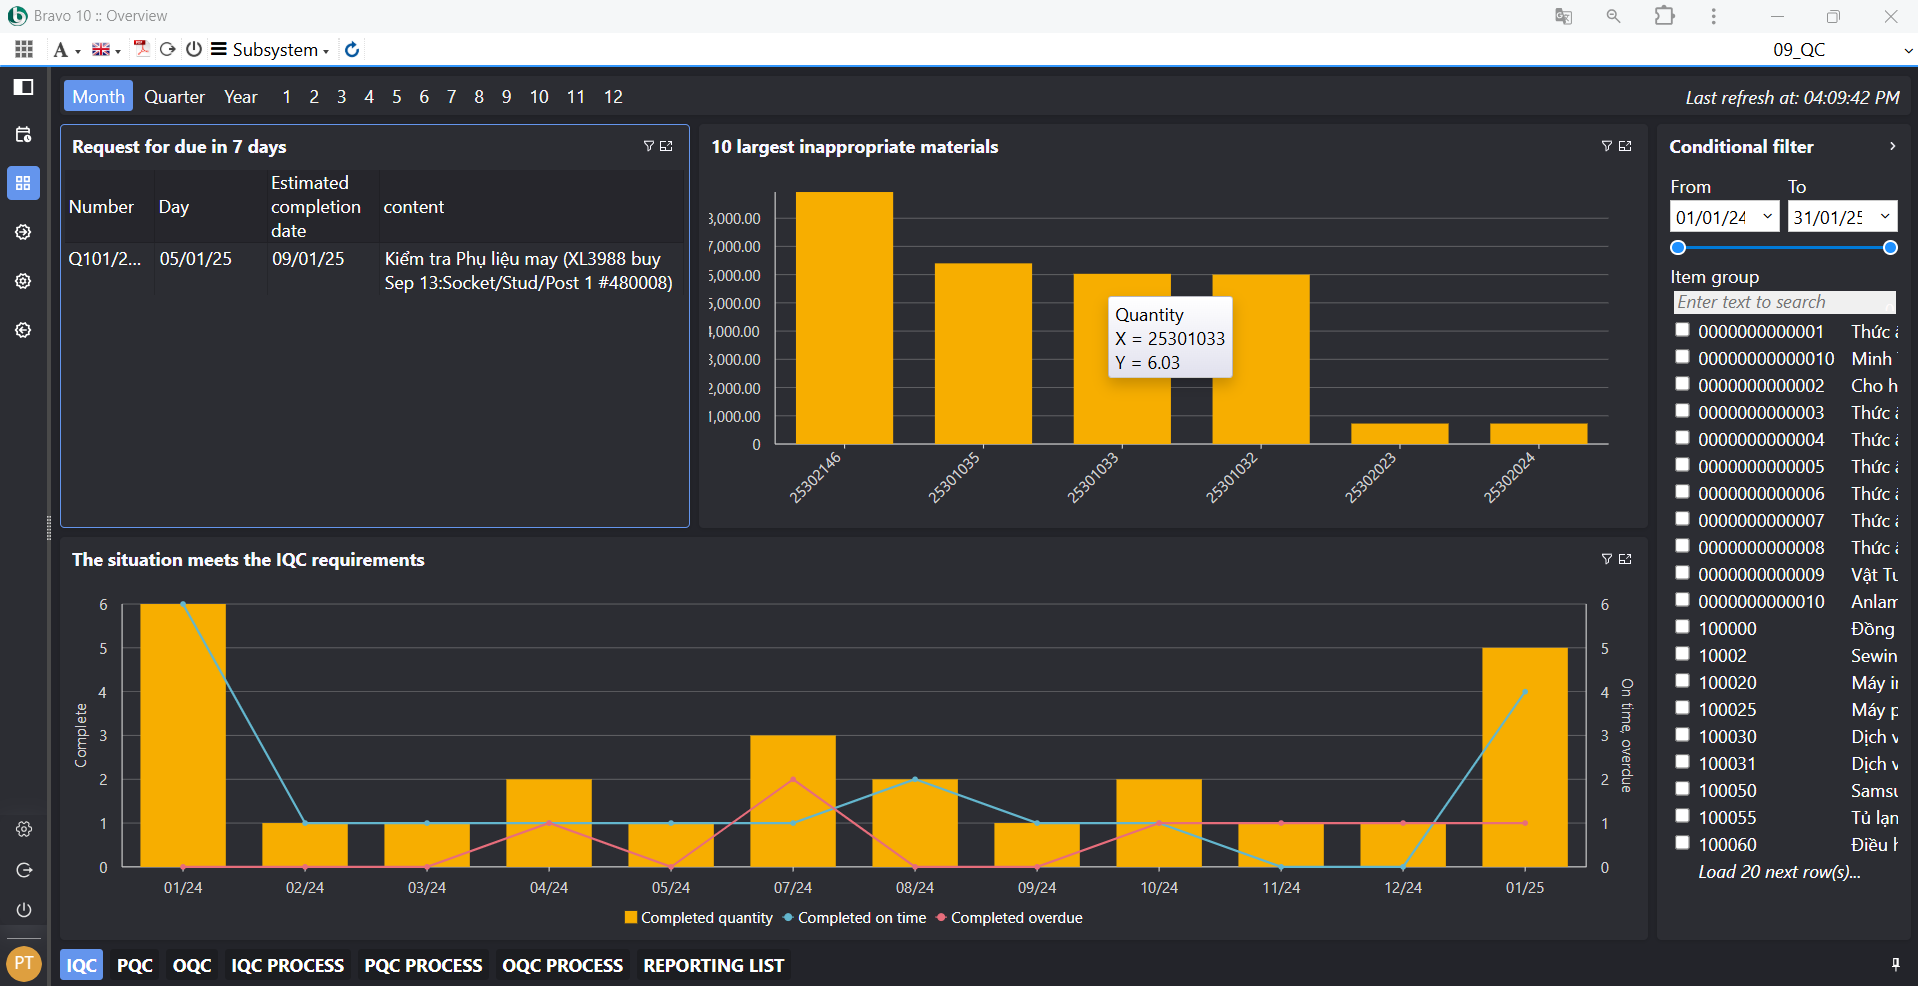The height and width of the screenshot is (986, 1918).
Task: Click the calendar schedule icon in sidebar
Action: coord(24,135)
